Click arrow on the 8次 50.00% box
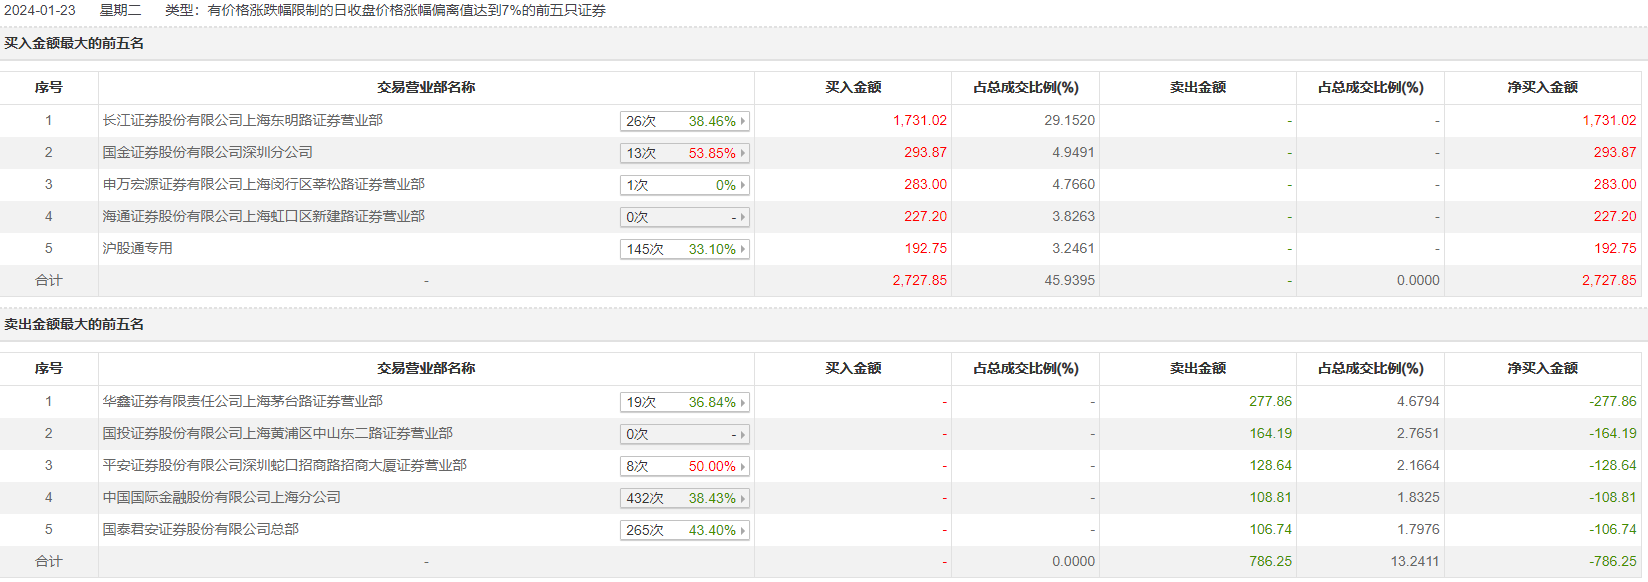 point(743,466)
